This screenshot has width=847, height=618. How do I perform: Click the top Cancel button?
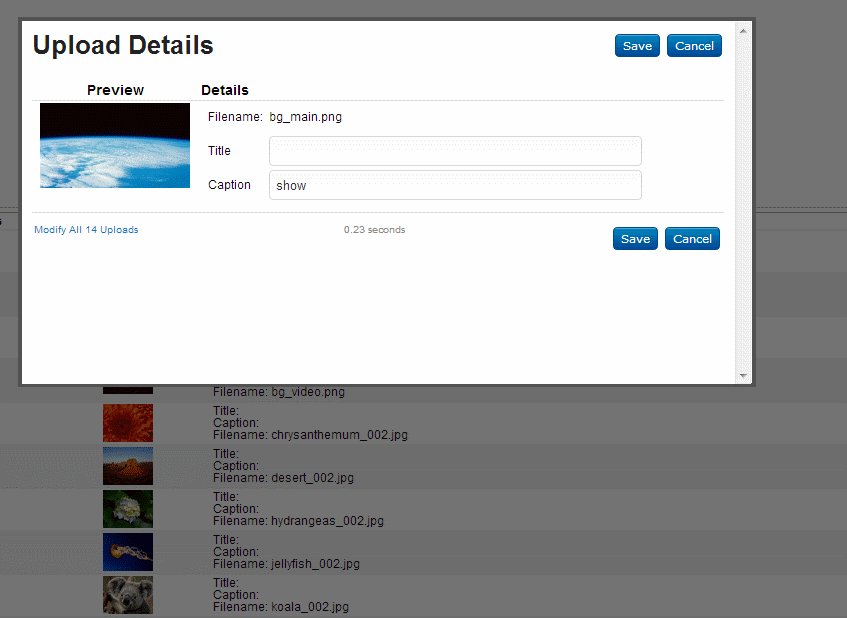pyautogui.click(x=694, y=46)
